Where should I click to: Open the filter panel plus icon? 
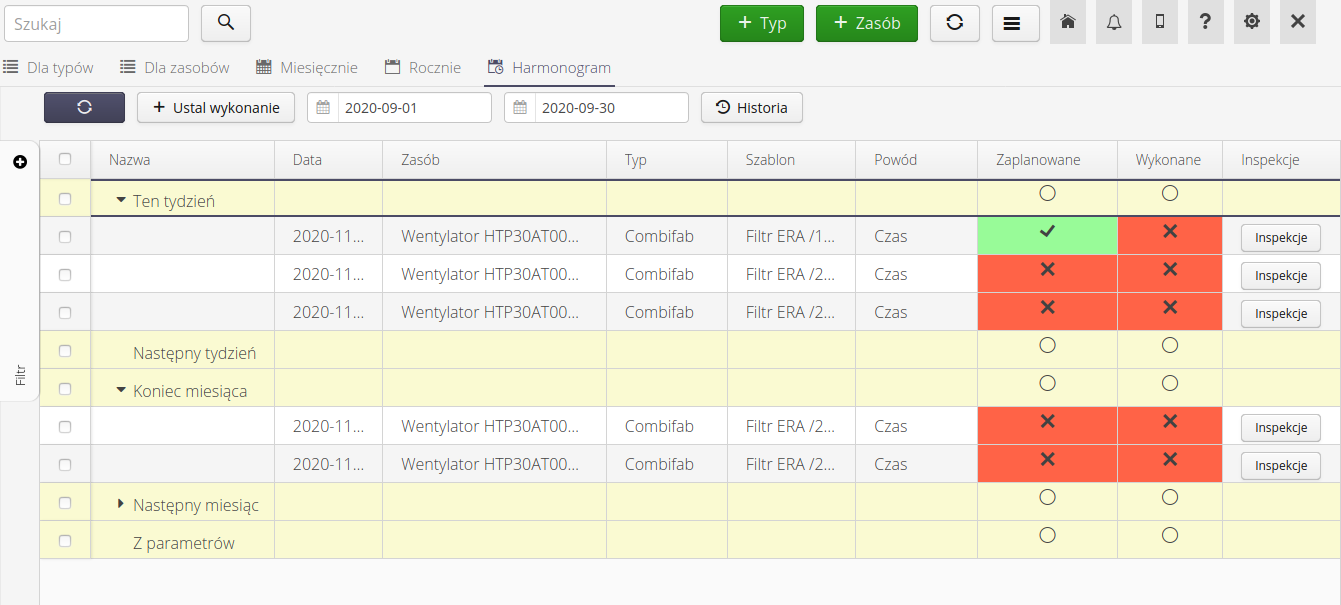tap(21, 161)
